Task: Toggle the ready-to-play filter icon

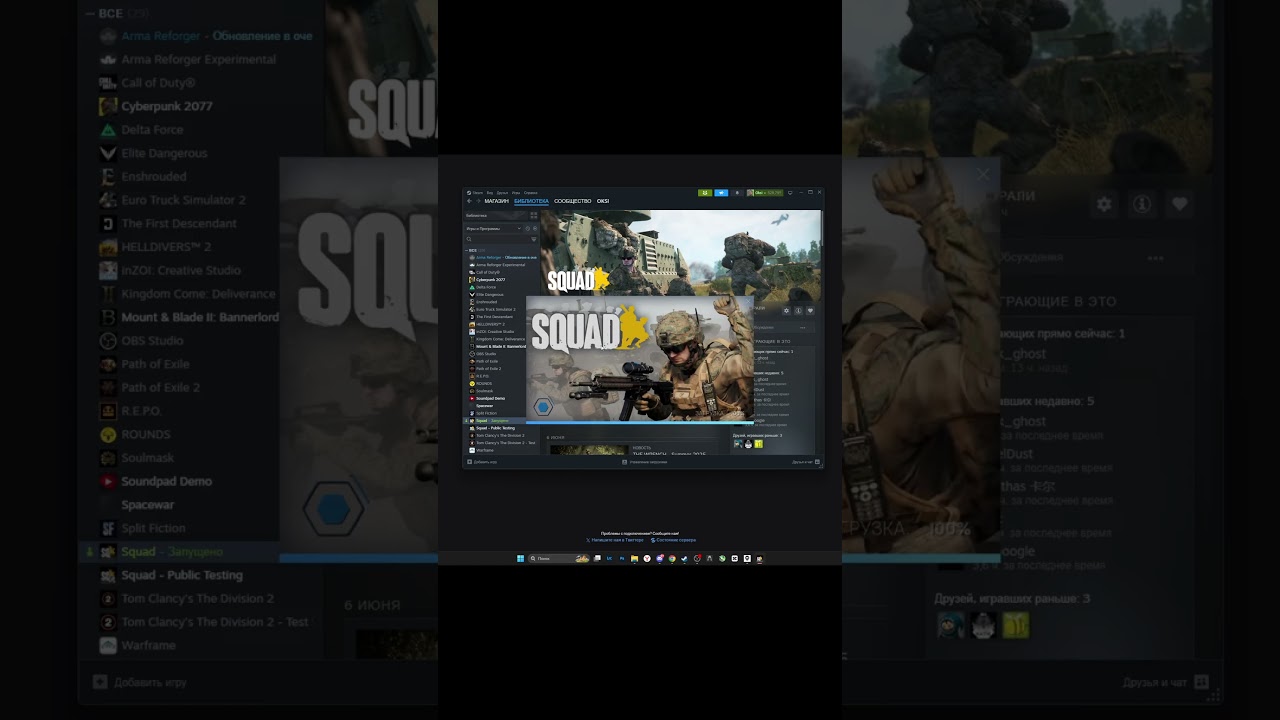Action: pos(535,228)
